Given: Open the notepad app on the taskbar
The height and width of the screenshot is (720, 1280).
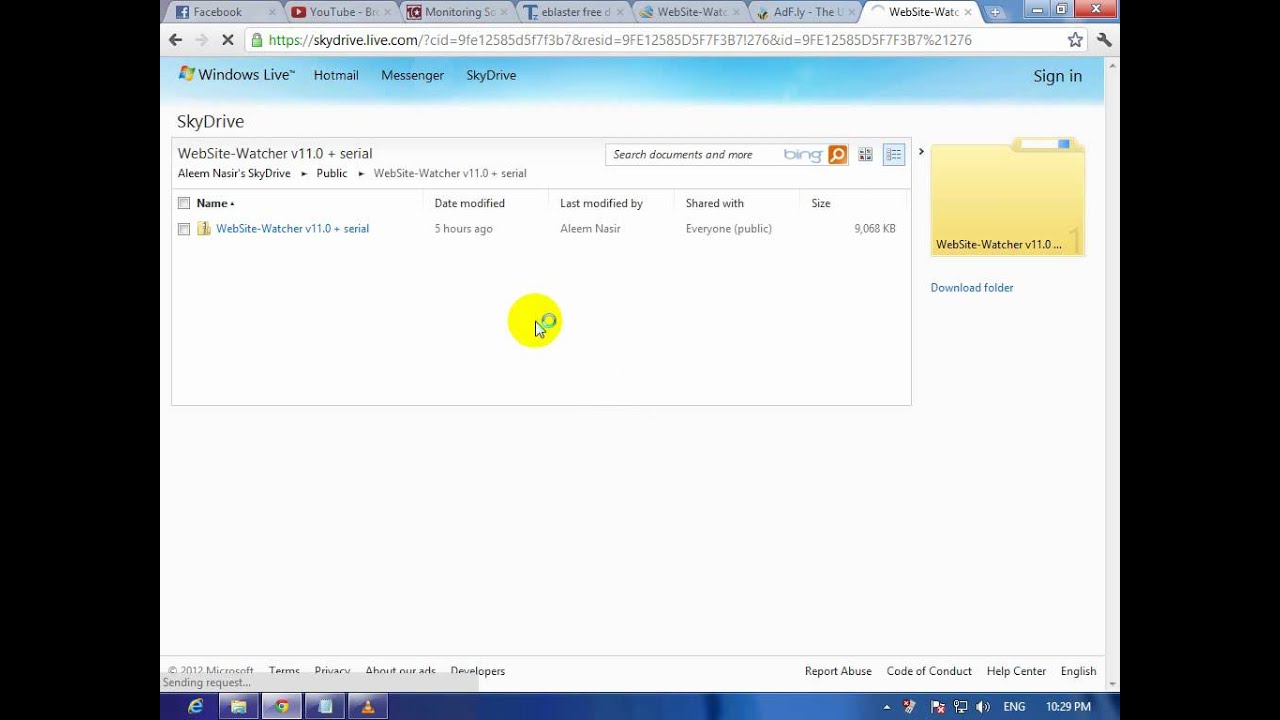Looking at the screenshot, I should pos(325,706).
